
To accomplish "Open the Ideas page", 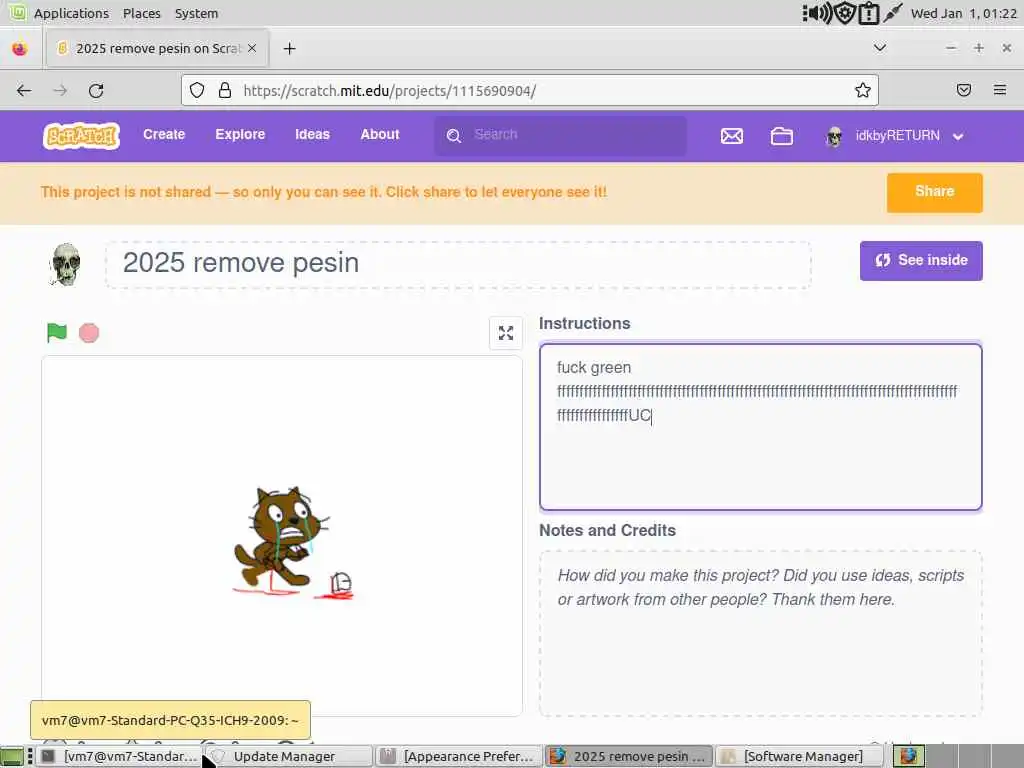I will (x=312, y=135).
